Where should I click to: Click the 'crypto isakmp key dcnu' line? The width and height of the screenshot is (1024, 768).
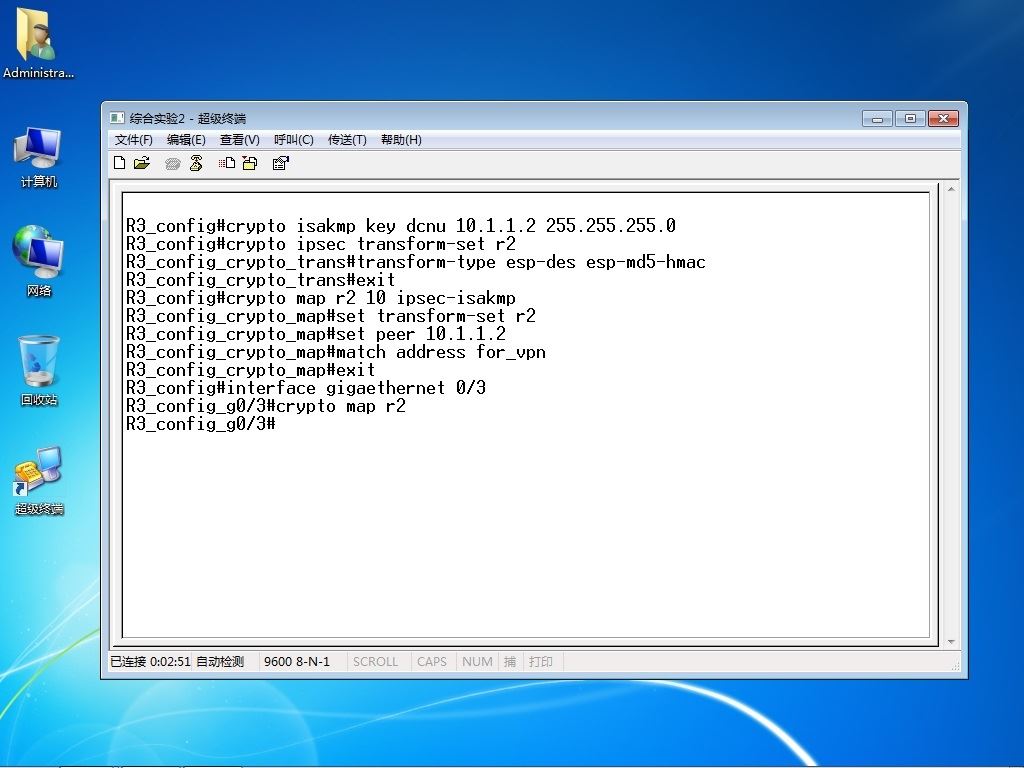[x=401, y=227]
